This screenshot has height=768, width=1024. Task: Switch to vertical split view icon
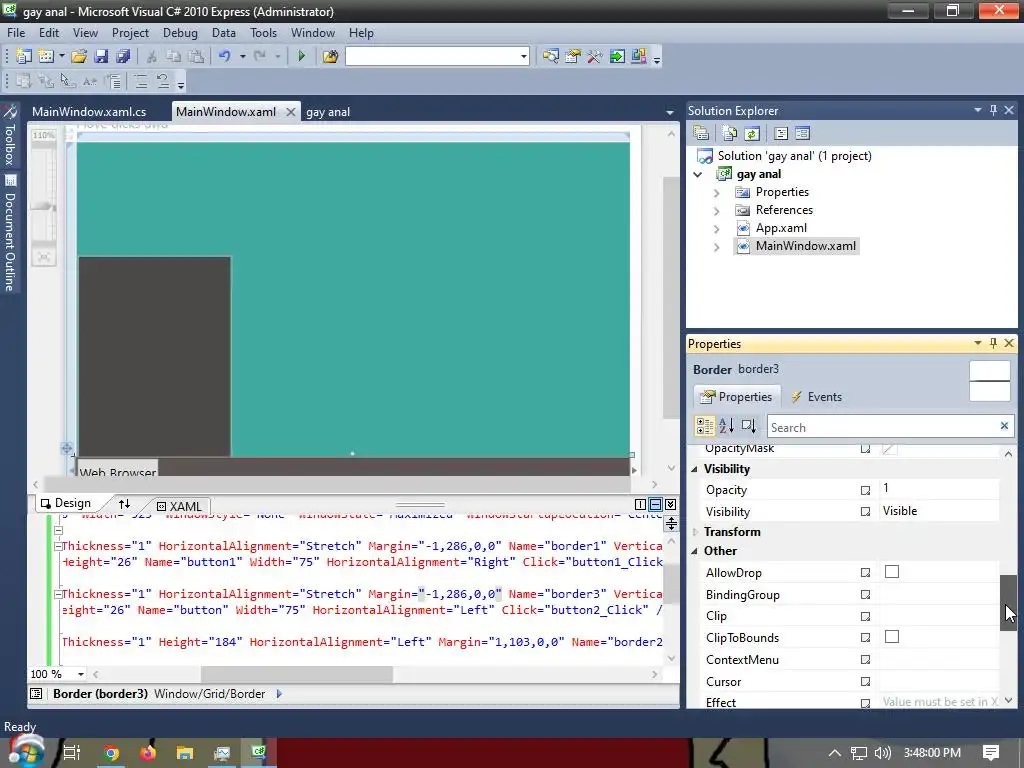click(641, 504)
